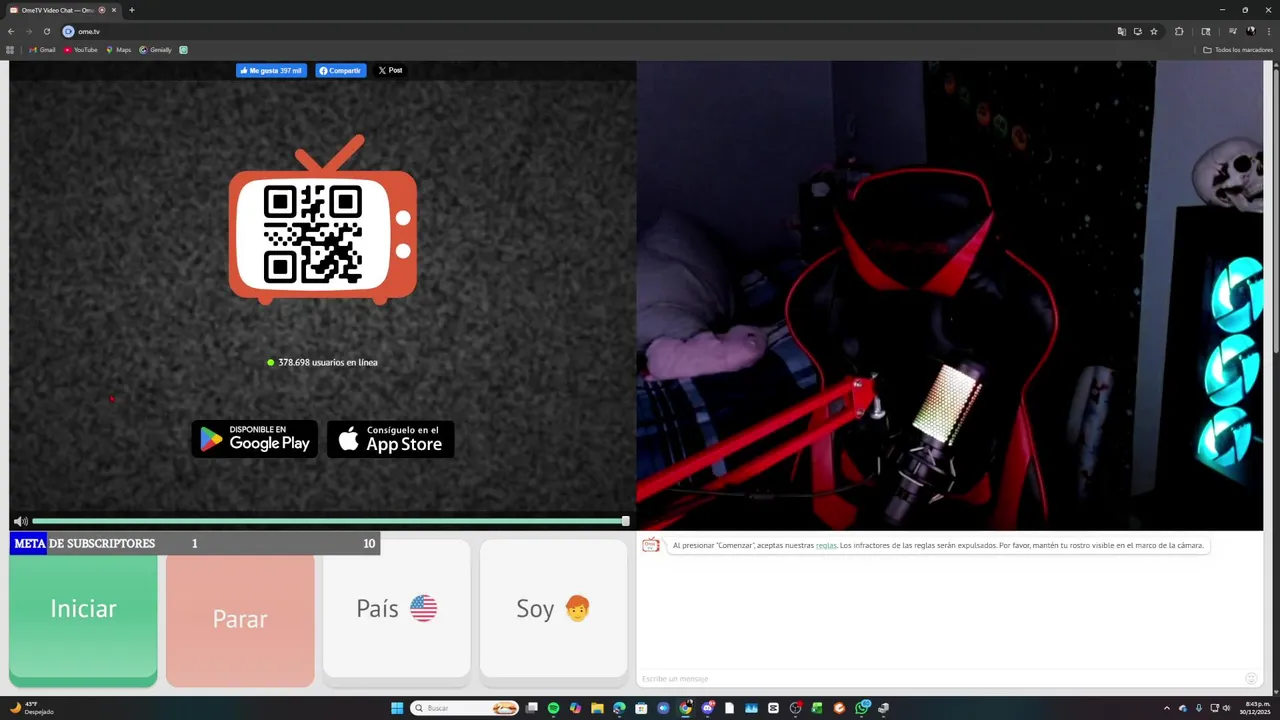
Task: Open the Genially bookmark
Action: pos(156,50)
